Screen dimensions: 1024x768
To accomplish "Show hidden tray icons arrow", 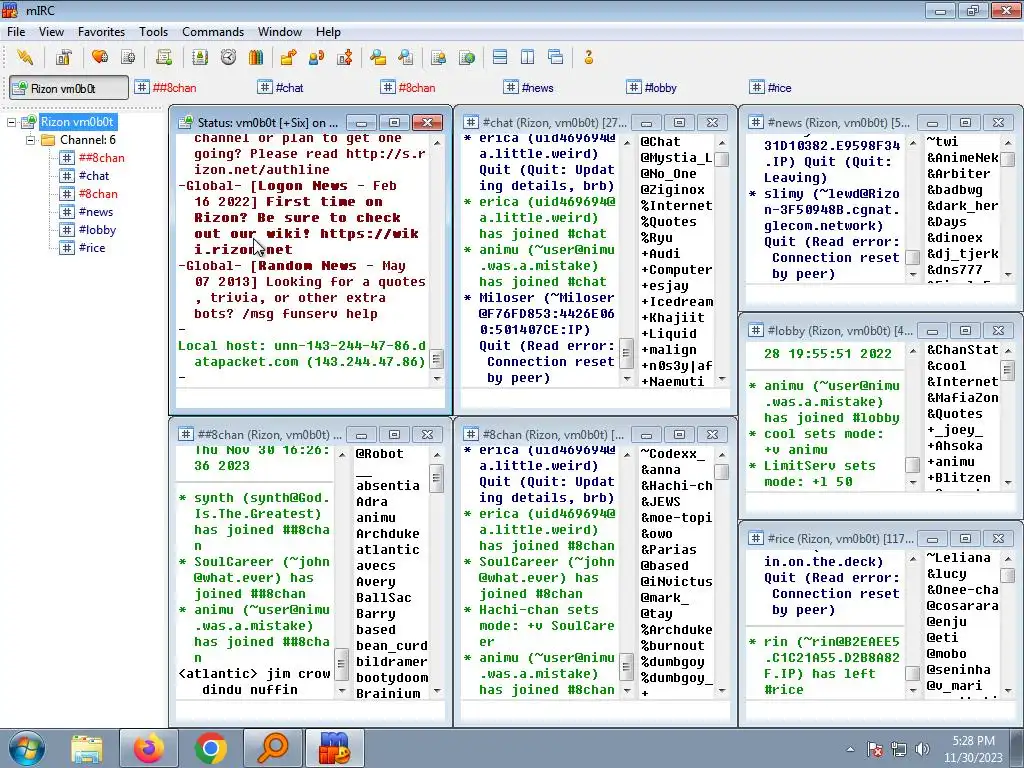I will [850, 749].
